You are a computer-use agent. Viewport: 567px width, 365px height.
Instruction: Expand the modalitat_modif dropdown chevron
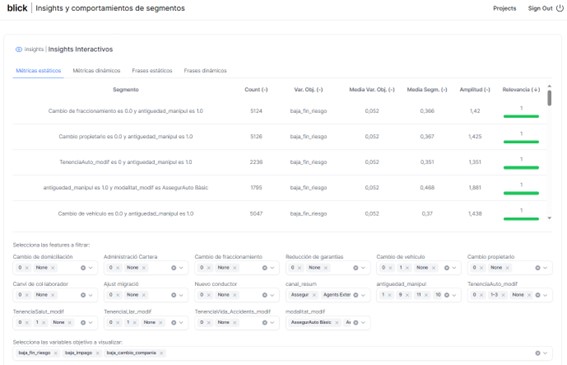pyautogui.click(x=363, y=322)
